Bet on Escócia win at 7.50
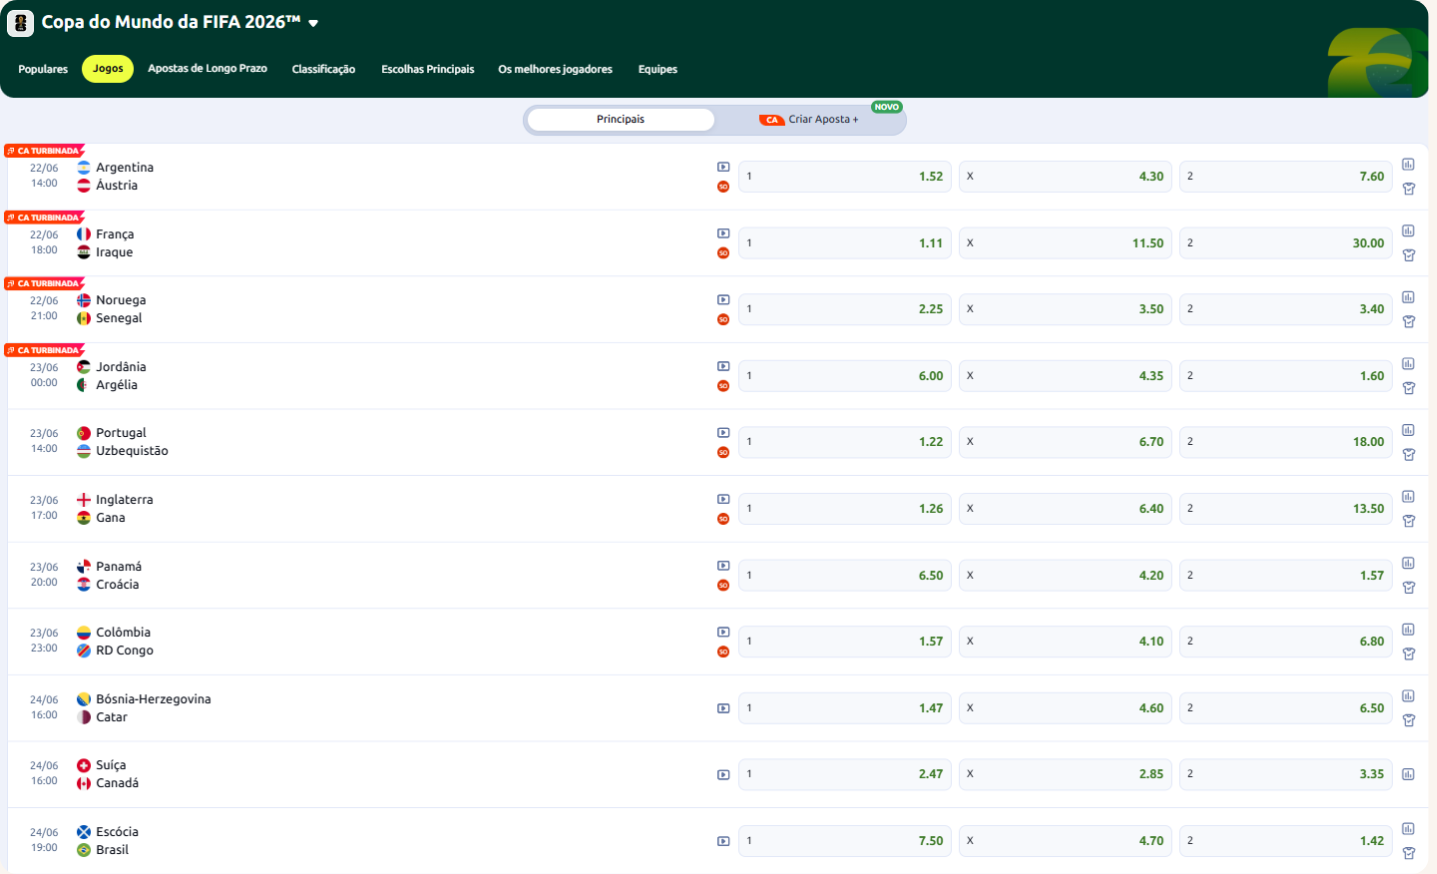Image resolution: width=1437 pixels, height=874 pixels. 845,841
